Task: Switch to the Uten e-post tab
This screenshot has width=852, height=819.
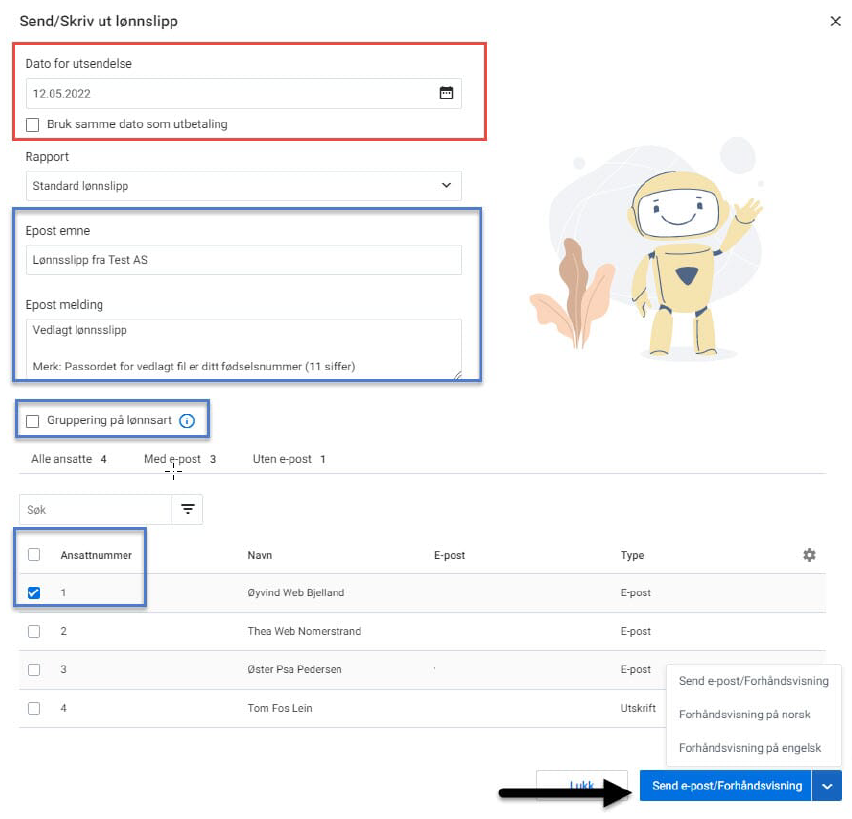Action: (289, 459)
